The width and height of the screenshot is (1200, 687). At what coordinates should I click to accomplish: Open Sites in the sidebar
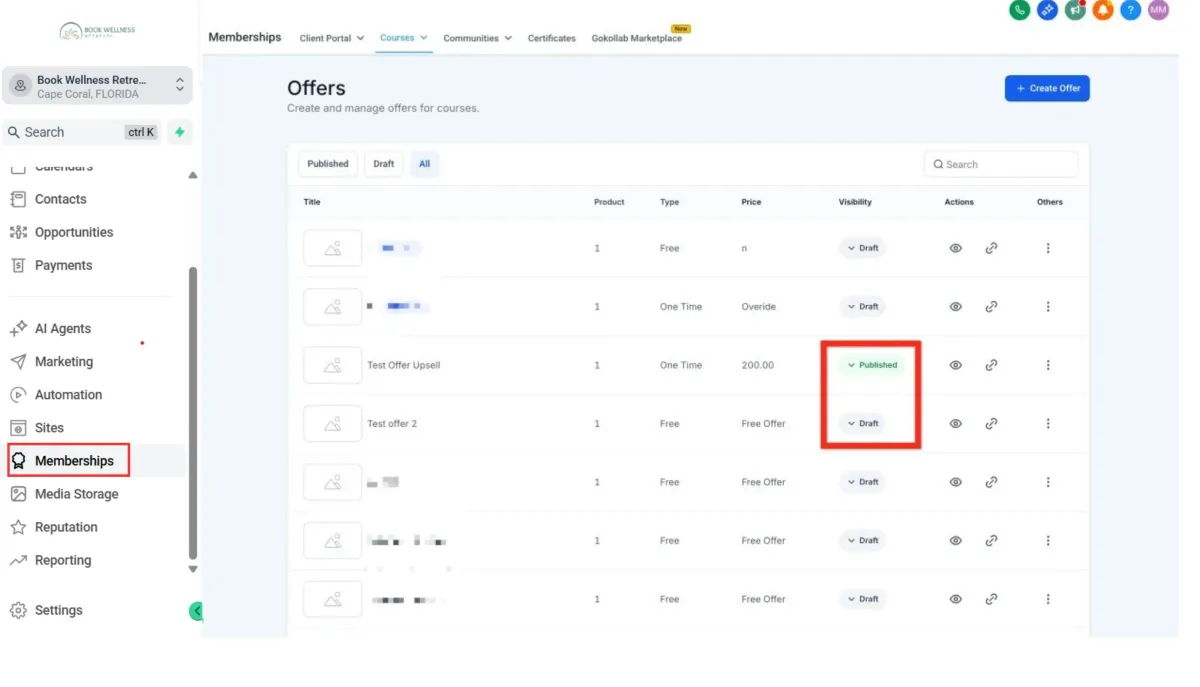point(49,427)
